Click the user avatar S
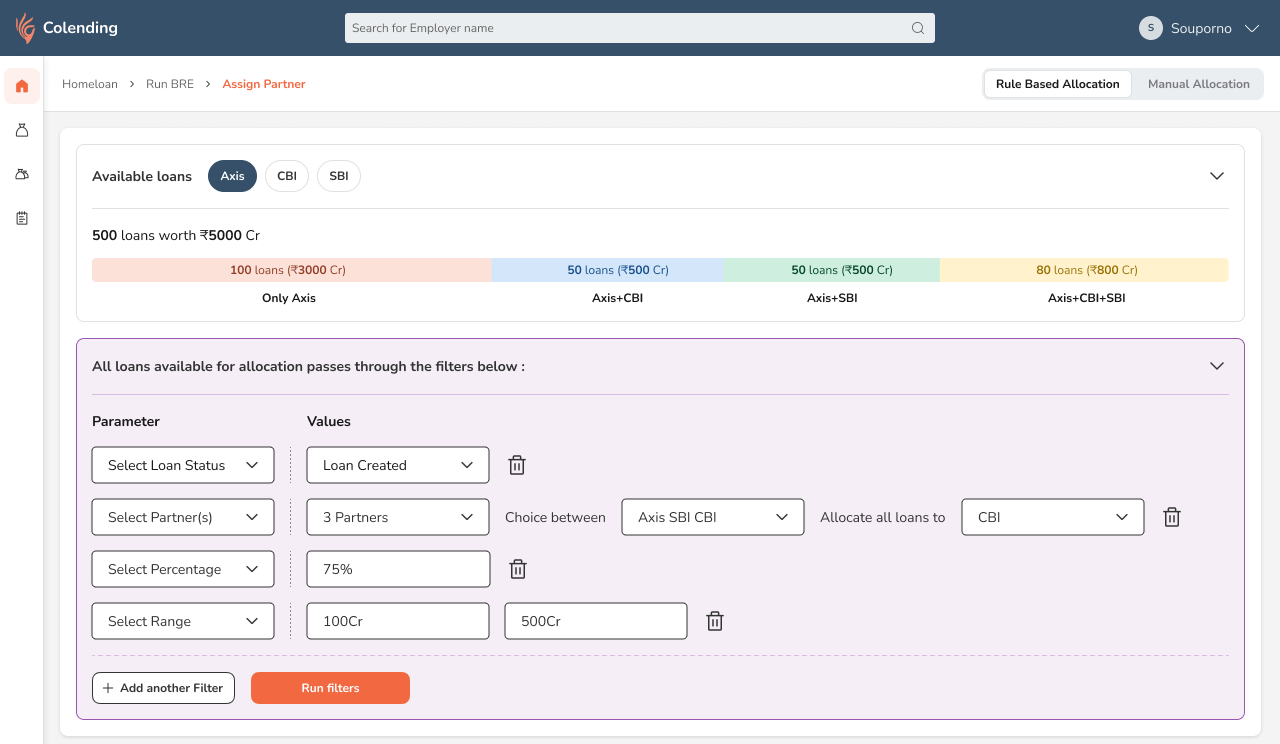The width and height of the screenshot is (1280, 744). 1151,28
